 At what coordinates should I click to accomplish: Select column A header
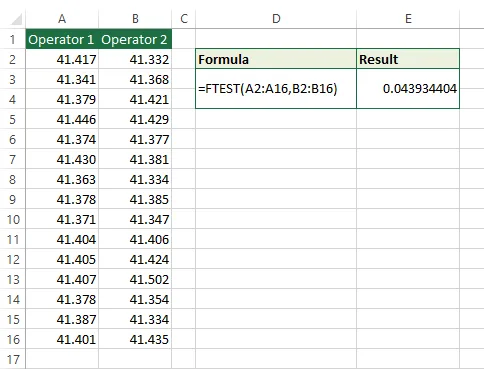(x=62, y=19)
